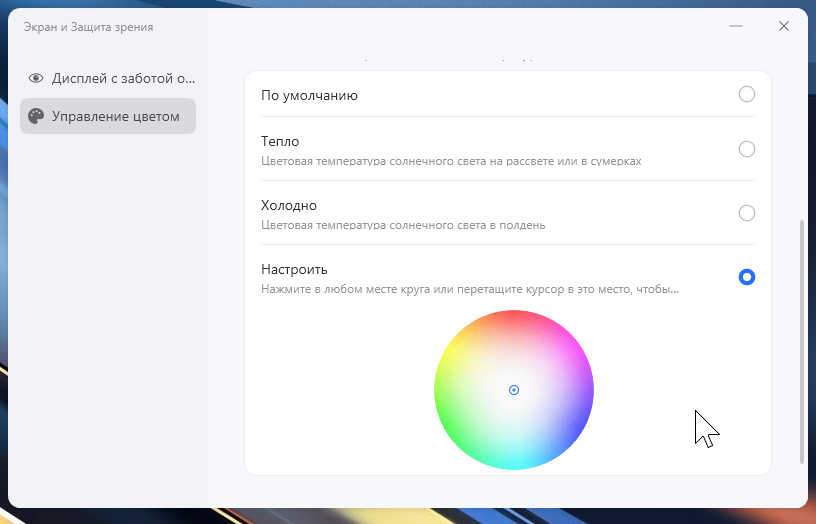816x524 pixels.
Task: Minimize the Экран и Защита зрения window
Action: click(x=736, y=26)
